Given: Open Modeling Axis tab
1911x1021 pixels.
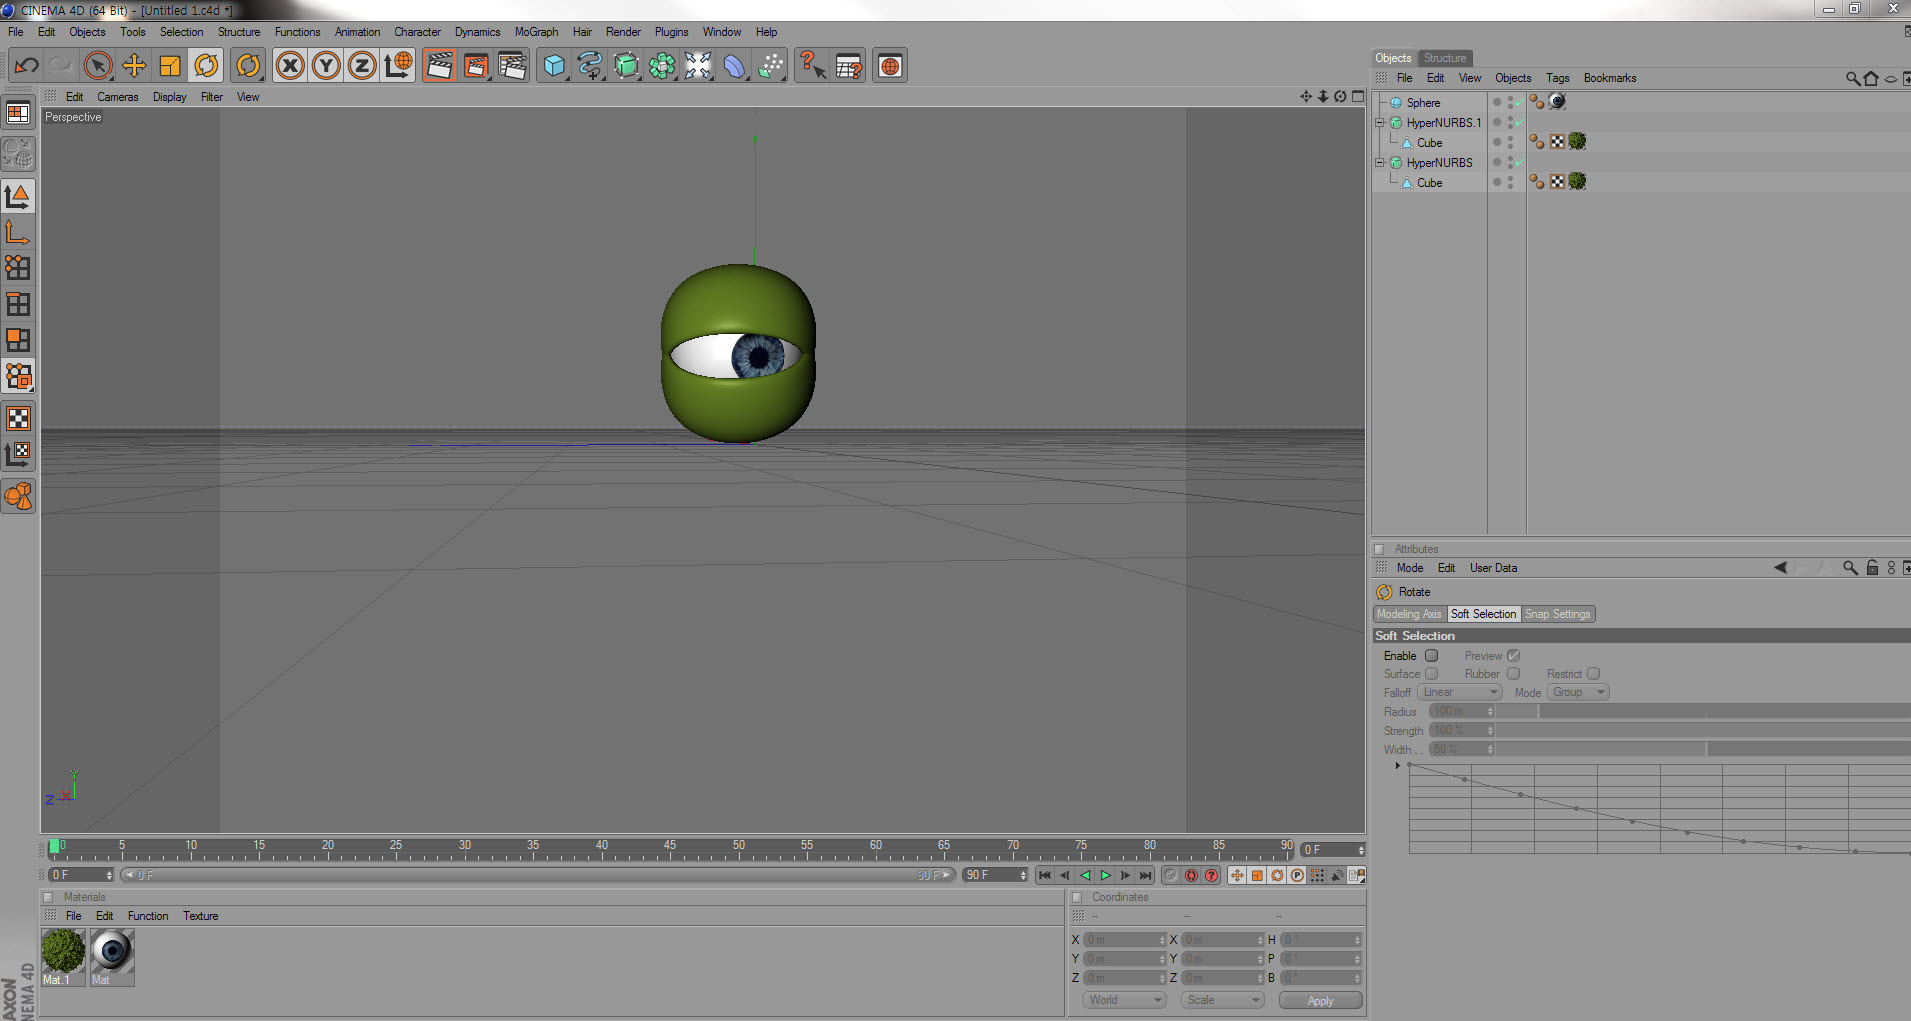Looking at the screenshot, I should (1409, 614).
